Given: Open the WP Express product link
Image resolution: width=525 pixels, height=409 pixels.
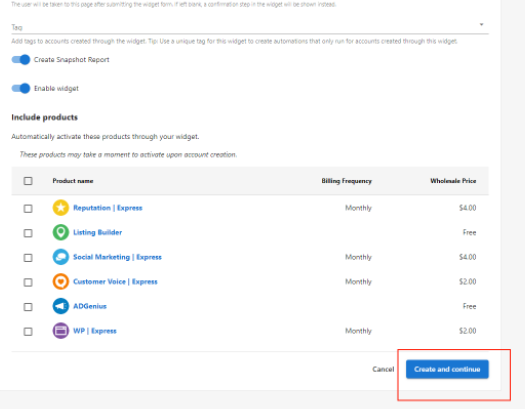Looking at the screenshot, I should (95, 331).
